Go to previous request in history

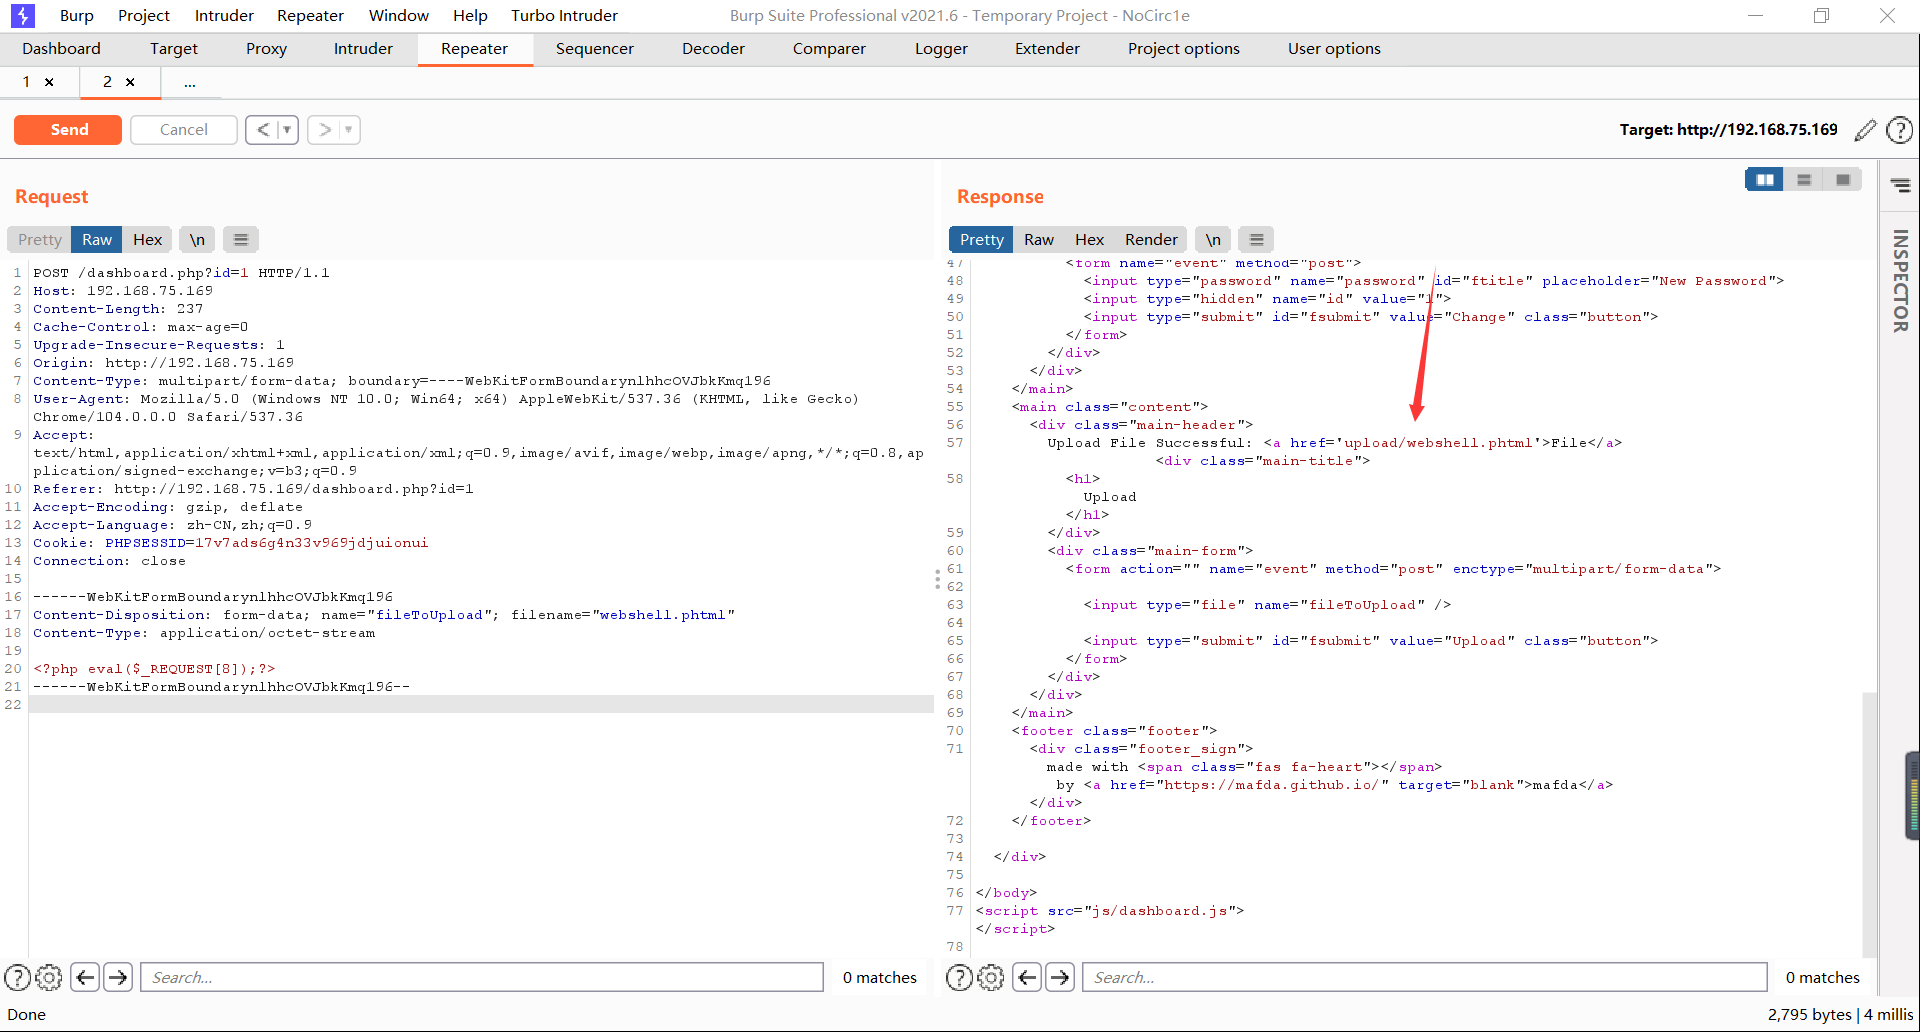point(263,130)
